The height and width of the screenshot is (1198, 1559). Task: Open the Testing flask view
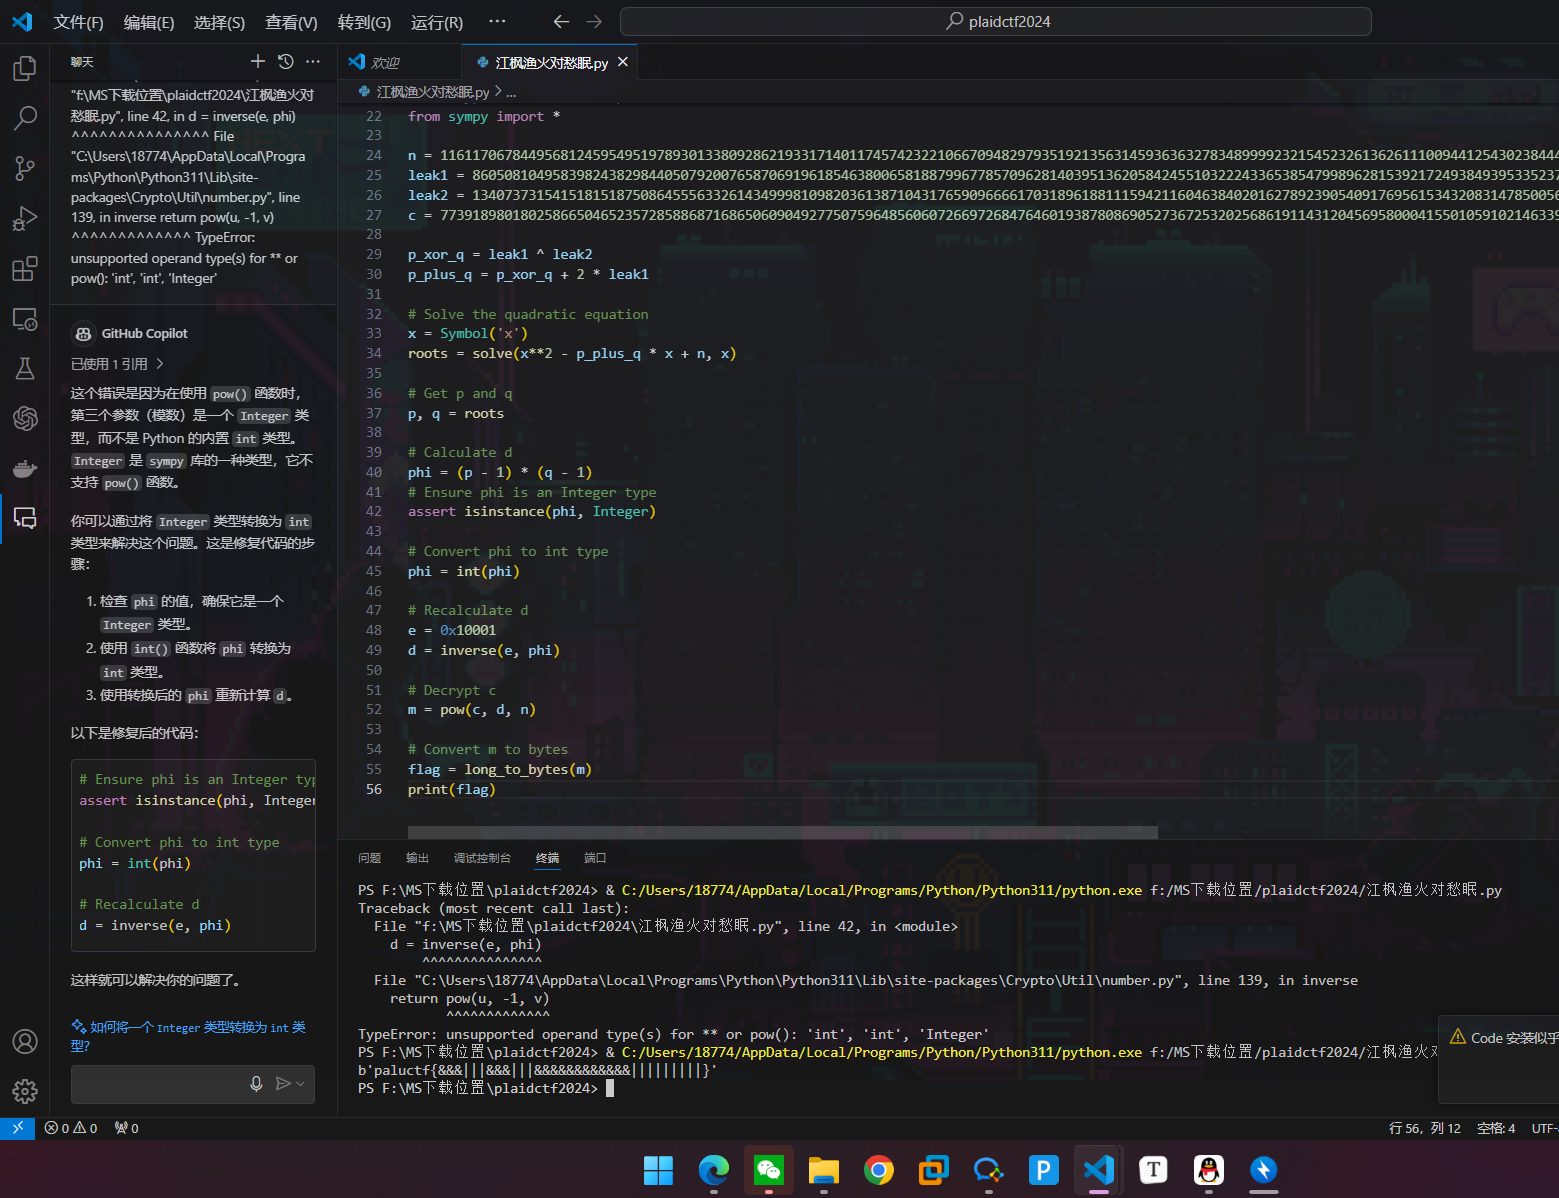click(25, 368)
